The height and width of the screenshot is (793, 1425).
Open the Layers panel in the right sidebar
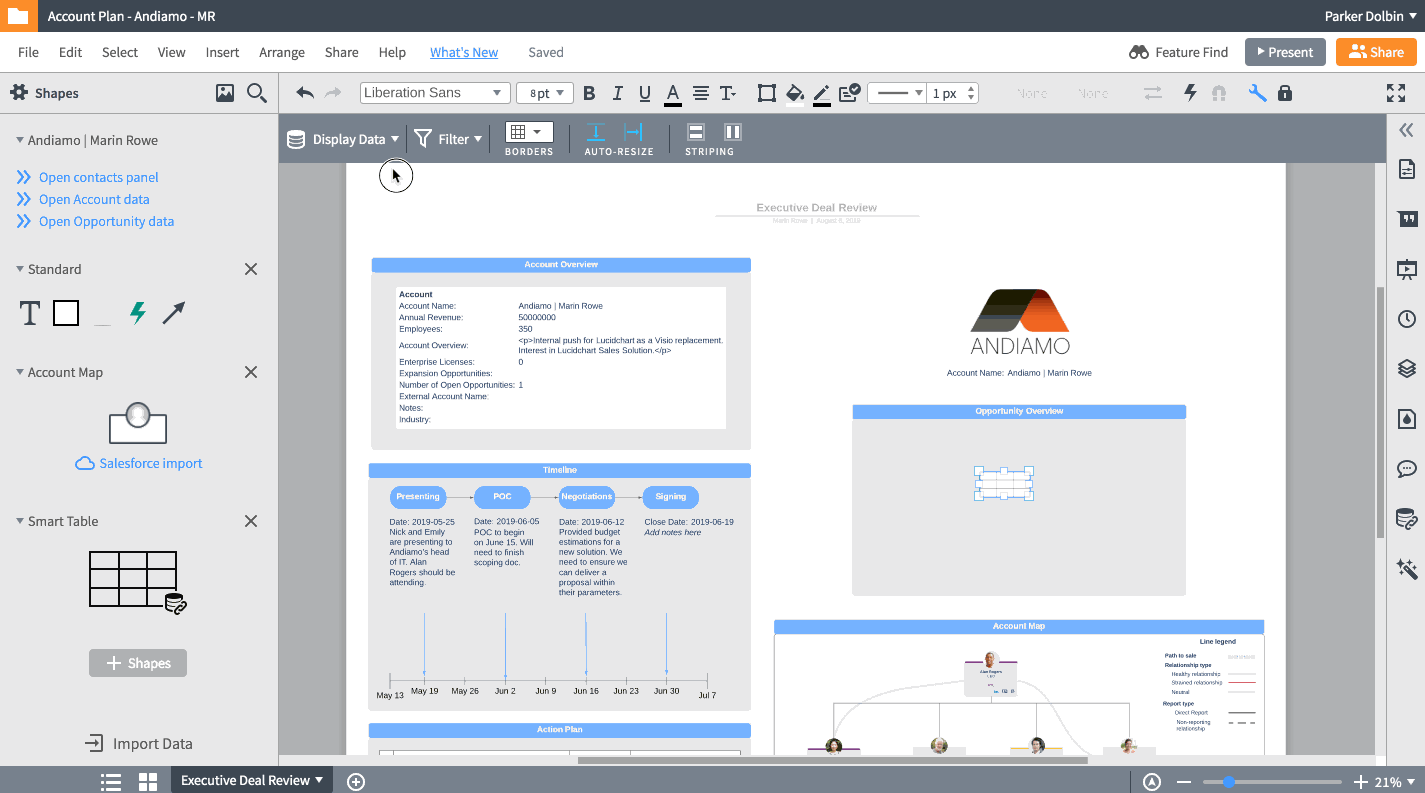pyautogui.click(x=1406, y=367)
